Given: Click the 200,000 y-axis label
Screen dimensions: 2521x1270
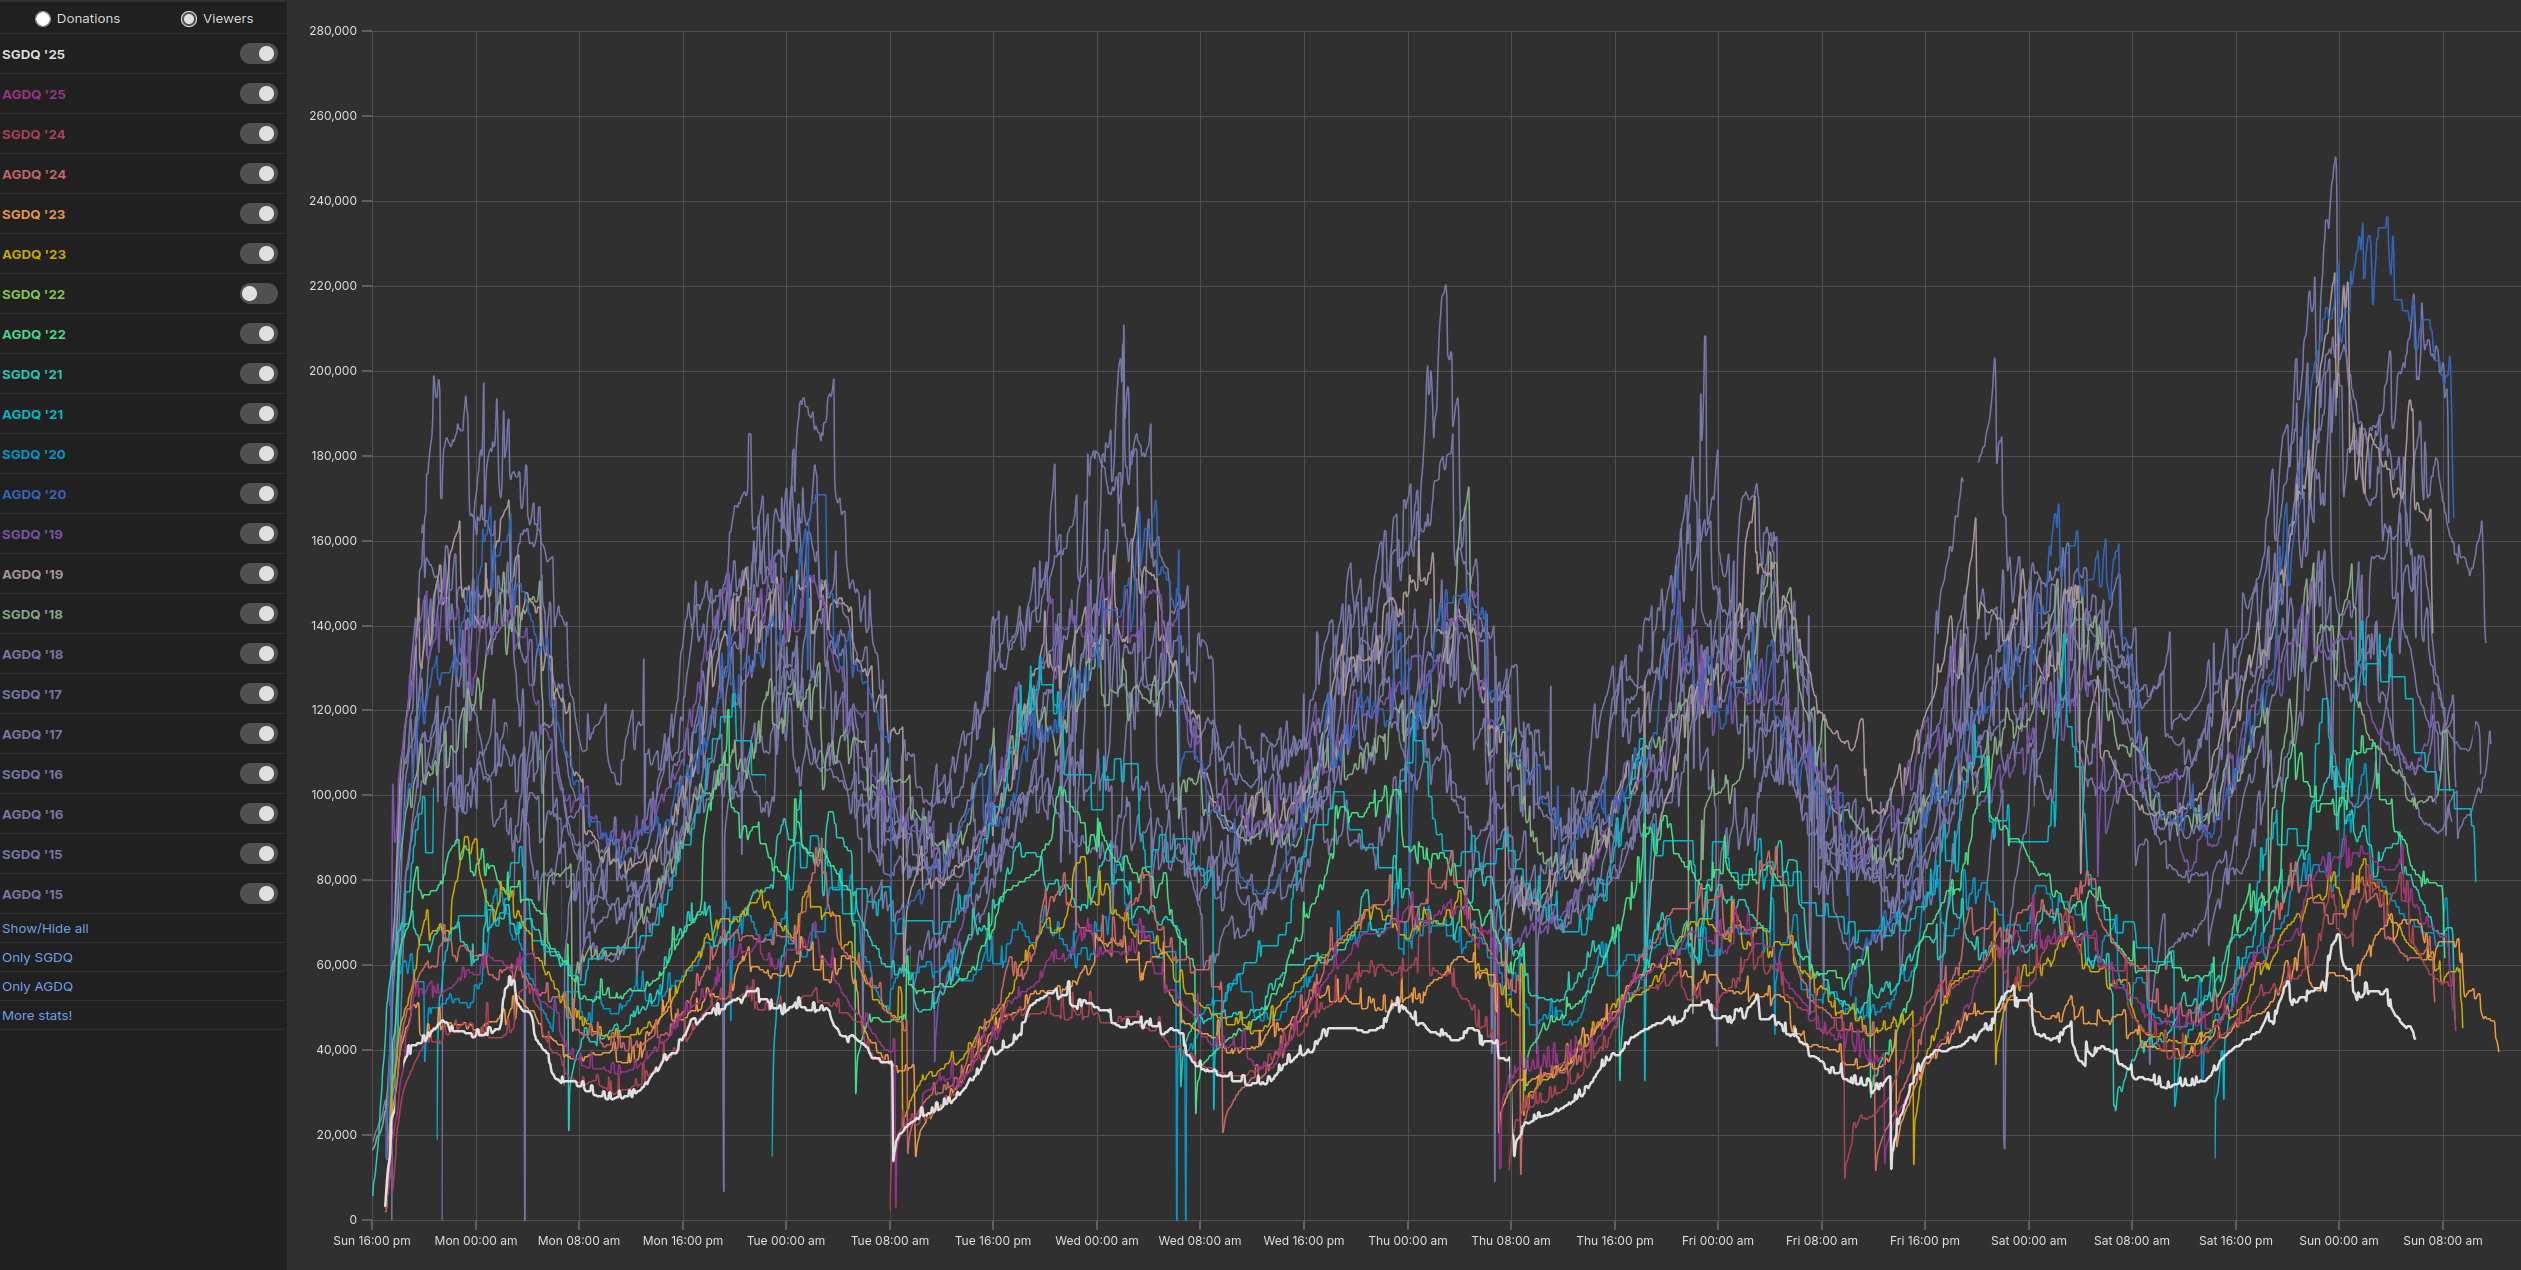Looking at the screenshot, I should [332, 371].
